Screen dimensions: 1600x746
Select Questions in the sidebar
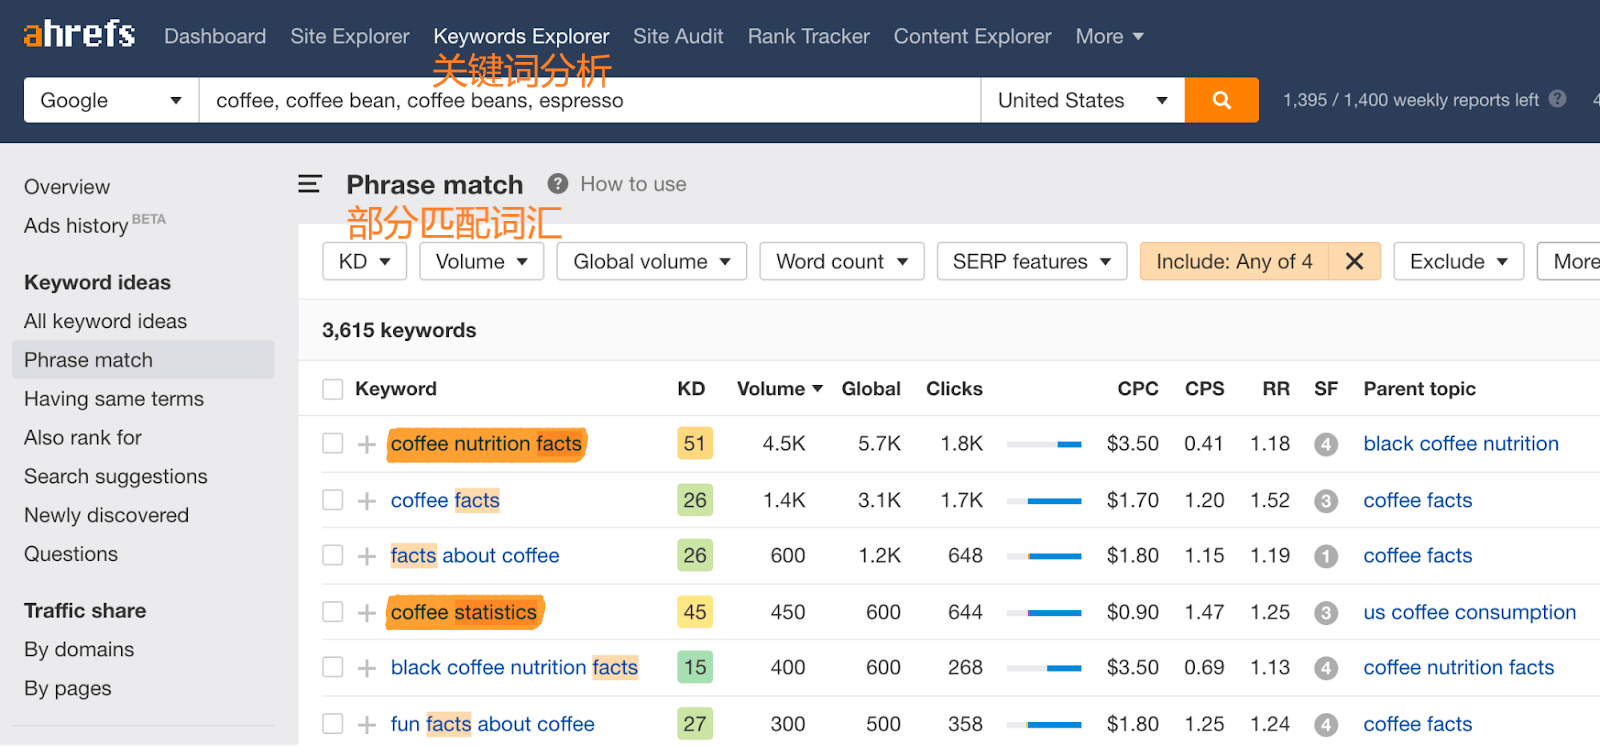click(x=71, y=554)
